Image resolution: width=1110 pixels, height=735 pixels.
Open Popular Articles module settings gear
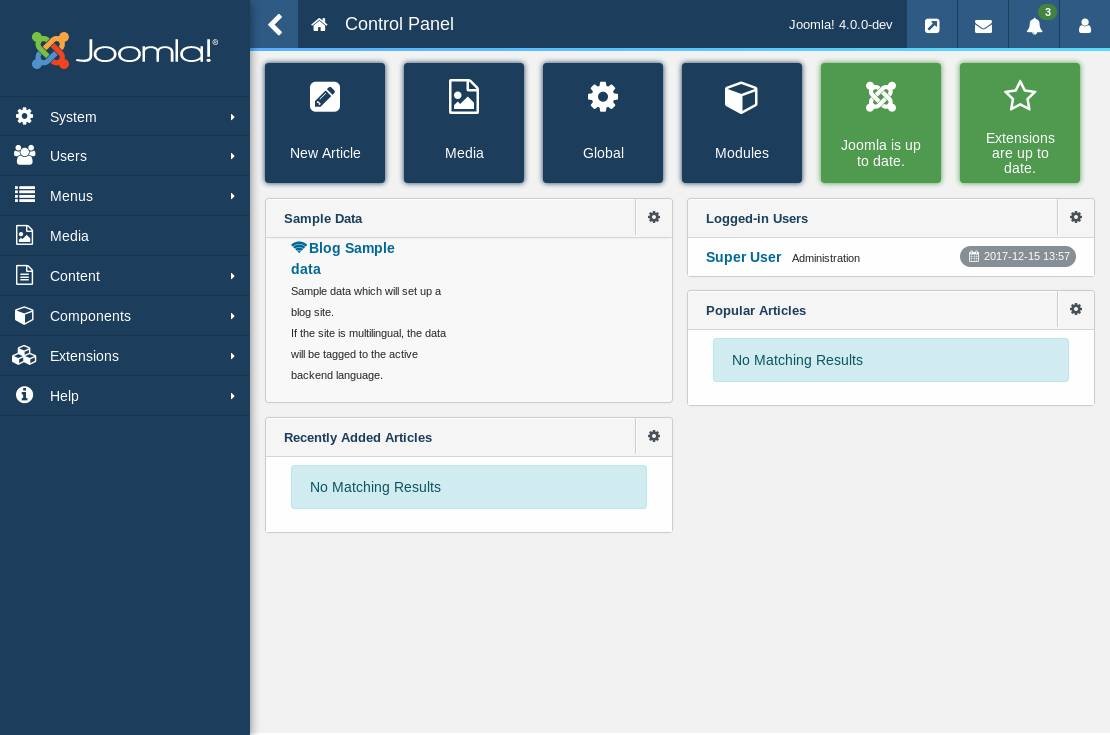1076,309
